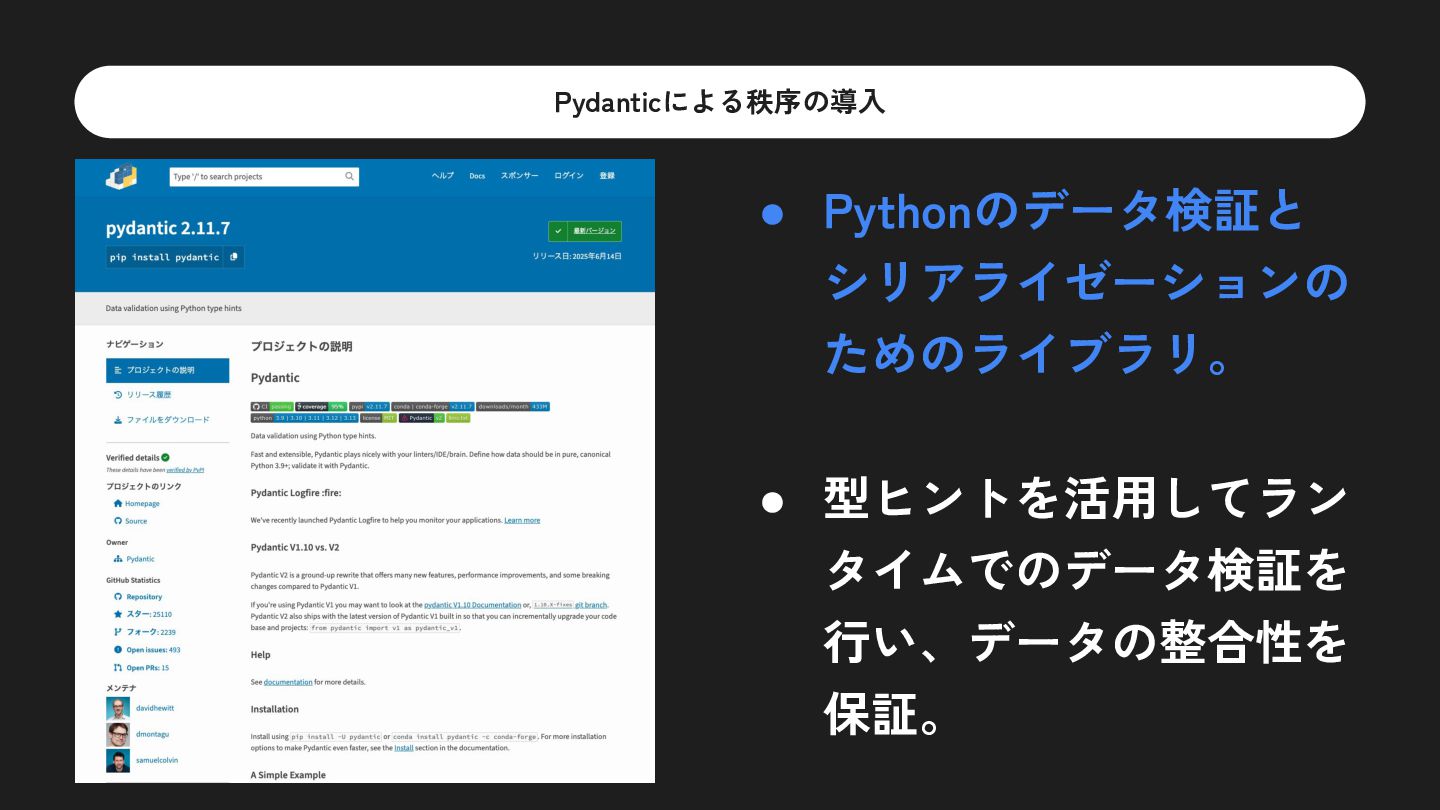Open the スポンサー menu item
This screenshot has height=810, width=1440.
(519, 176)
